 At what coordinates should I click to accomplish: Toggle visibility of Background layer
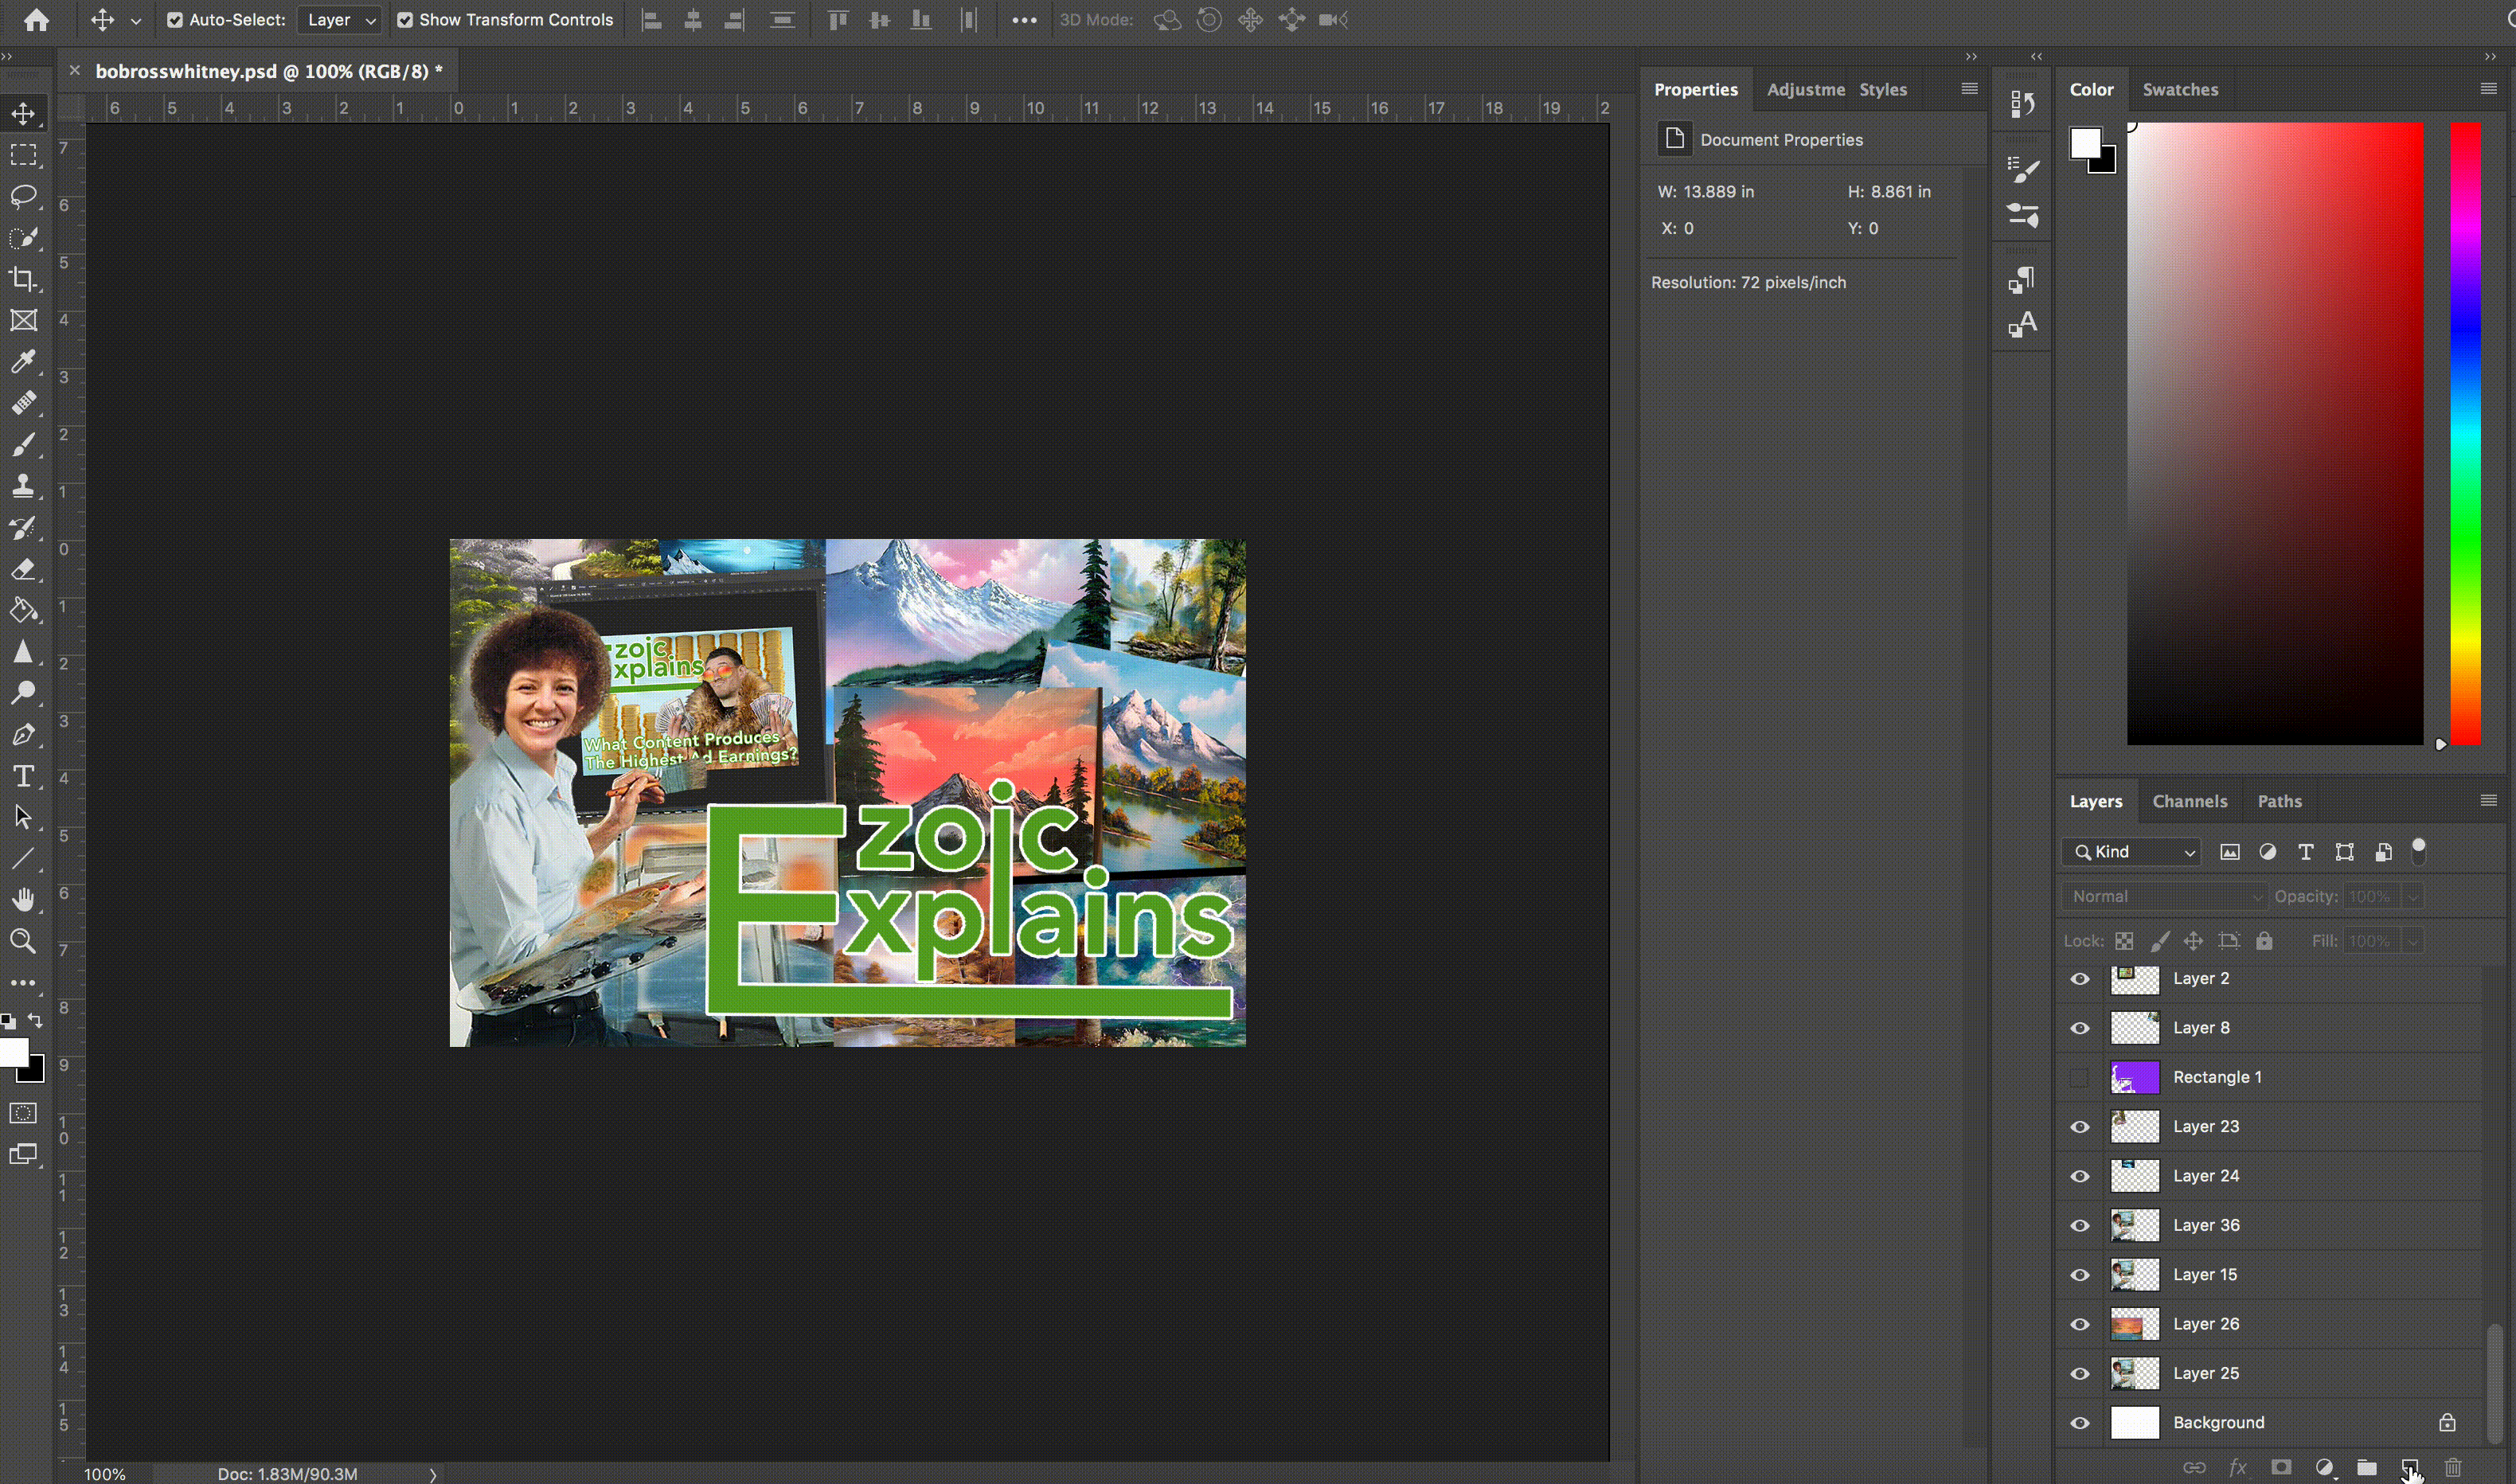coord(2080,1422)
